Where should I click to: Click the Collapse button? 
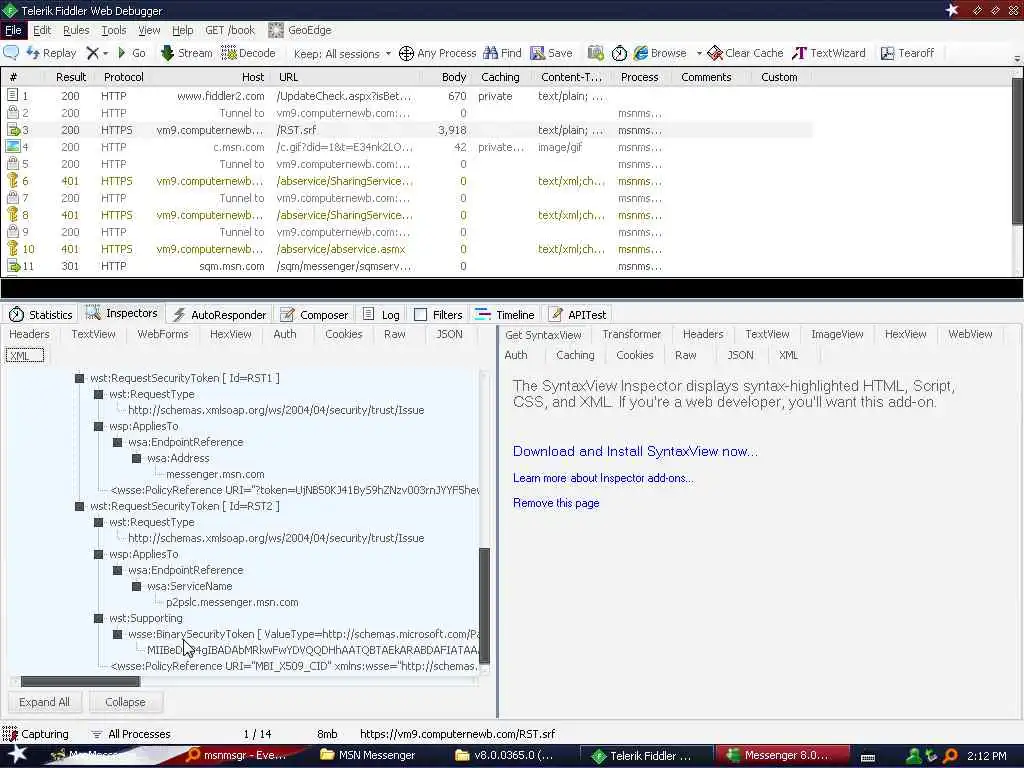point(125,702)
